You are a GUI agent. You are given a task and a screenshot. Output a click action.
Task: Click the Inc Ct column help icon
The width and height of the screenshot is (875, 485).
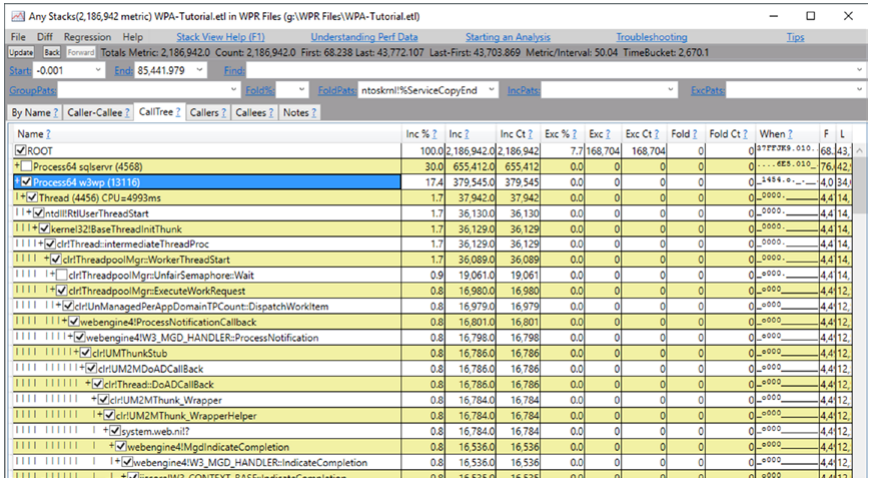531,134
